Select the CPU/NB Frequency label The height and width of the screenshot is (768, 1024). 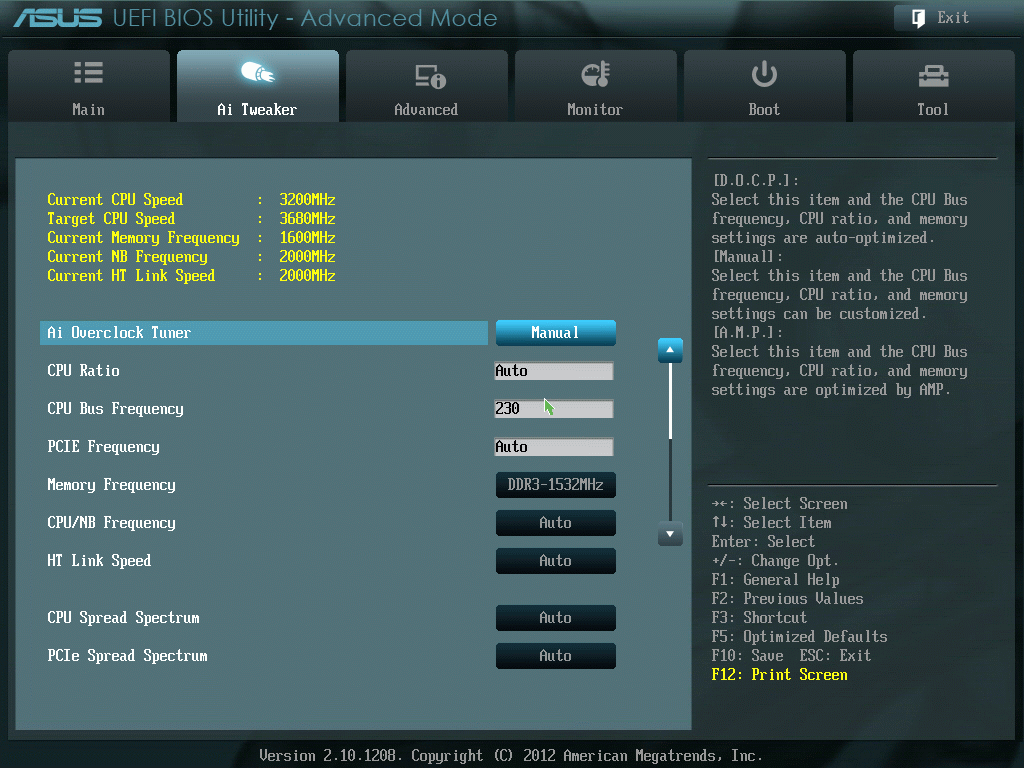[111, 522]
